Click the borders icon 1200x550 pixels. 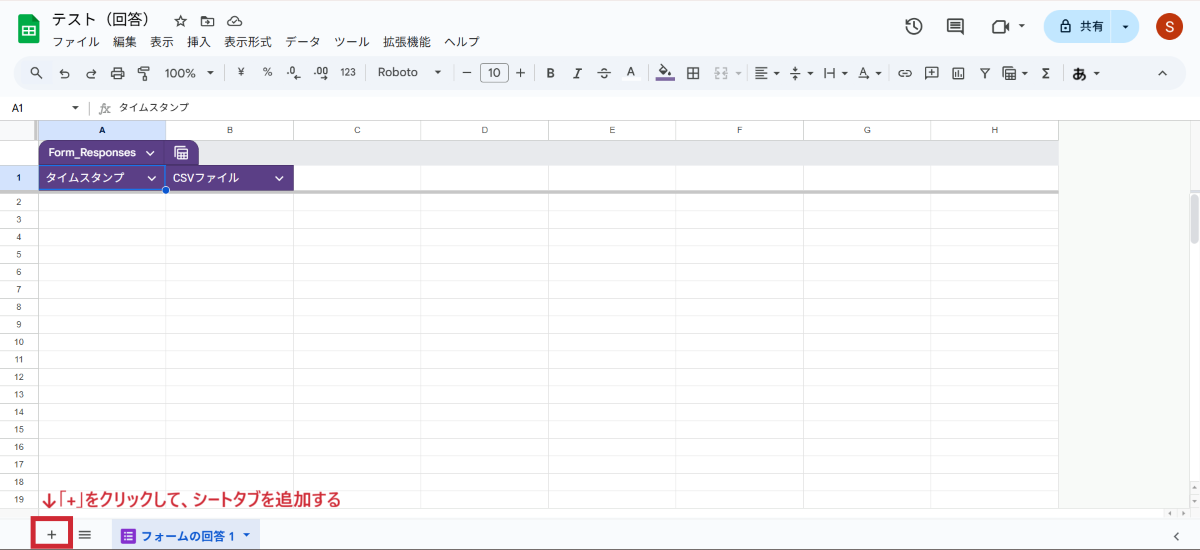(x=692, y=73)
